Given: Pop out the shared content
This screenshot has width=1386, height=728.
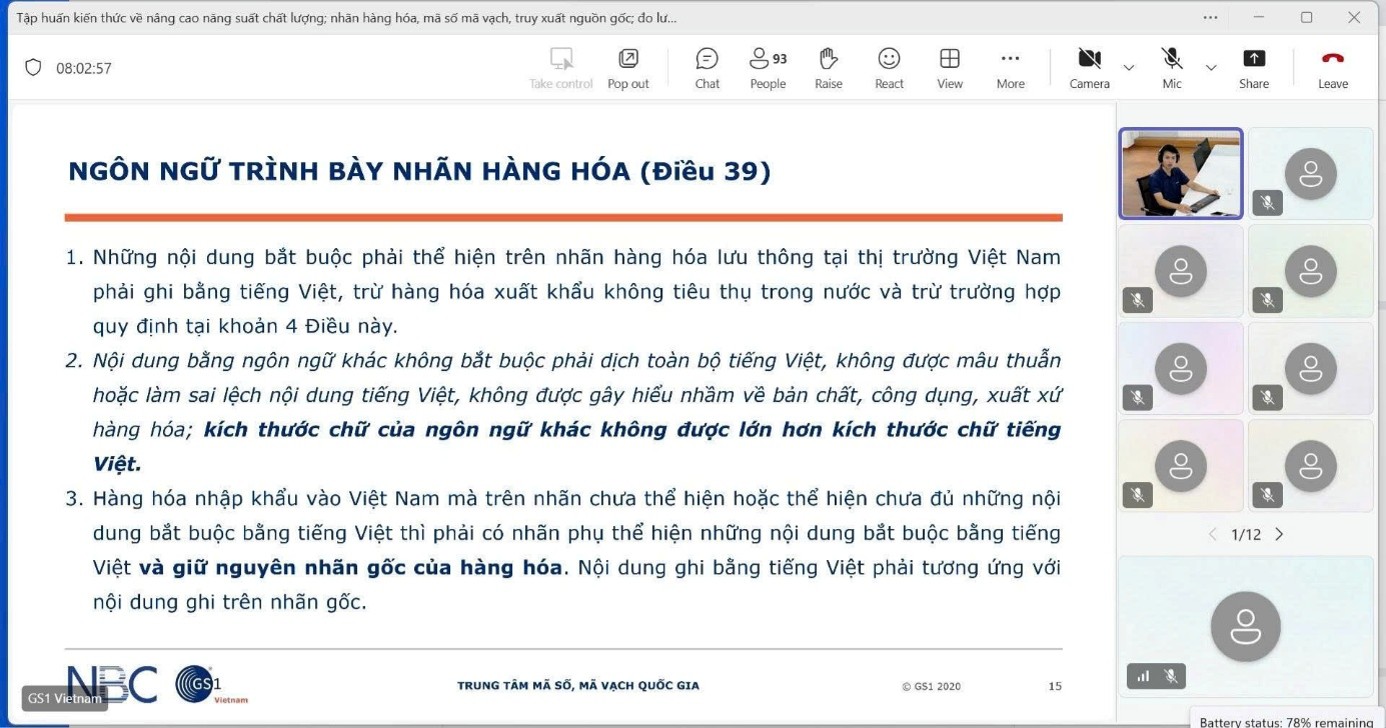Looking at the screenshot, I should (628, 68).
